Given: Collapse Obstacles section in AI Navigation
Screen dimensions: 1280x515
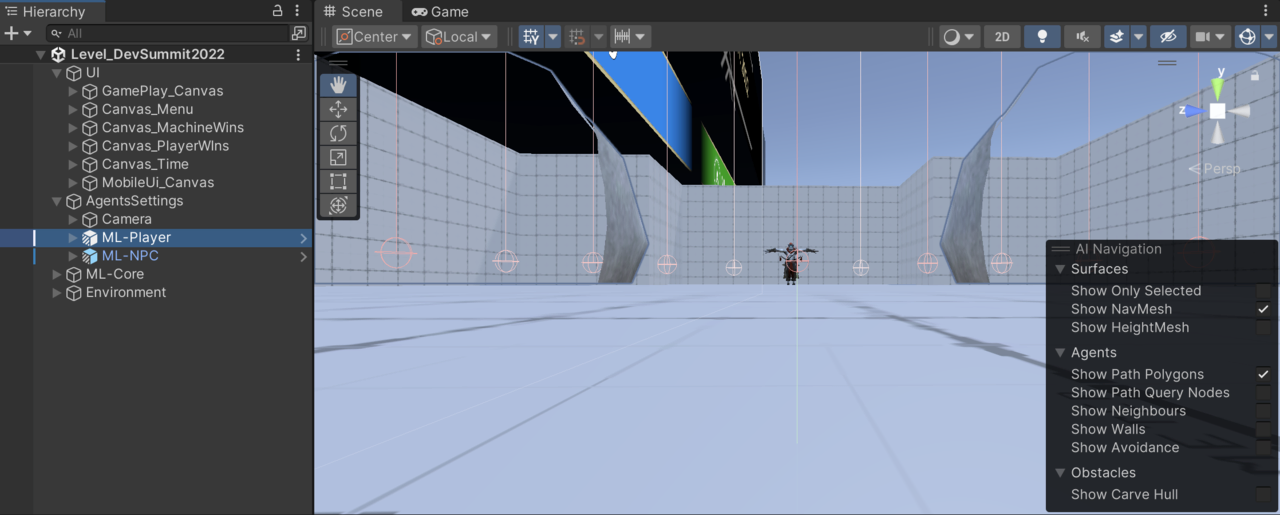Looking at the screenshot, I should coord(1060,473).
